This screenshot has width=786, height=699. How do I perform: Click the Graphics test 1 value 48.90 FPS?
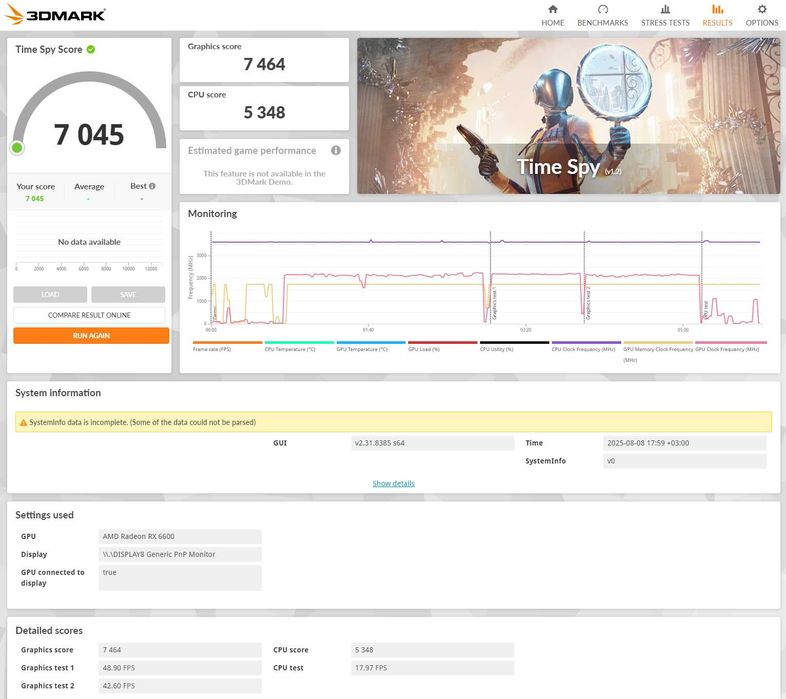[x=180, y=667]
